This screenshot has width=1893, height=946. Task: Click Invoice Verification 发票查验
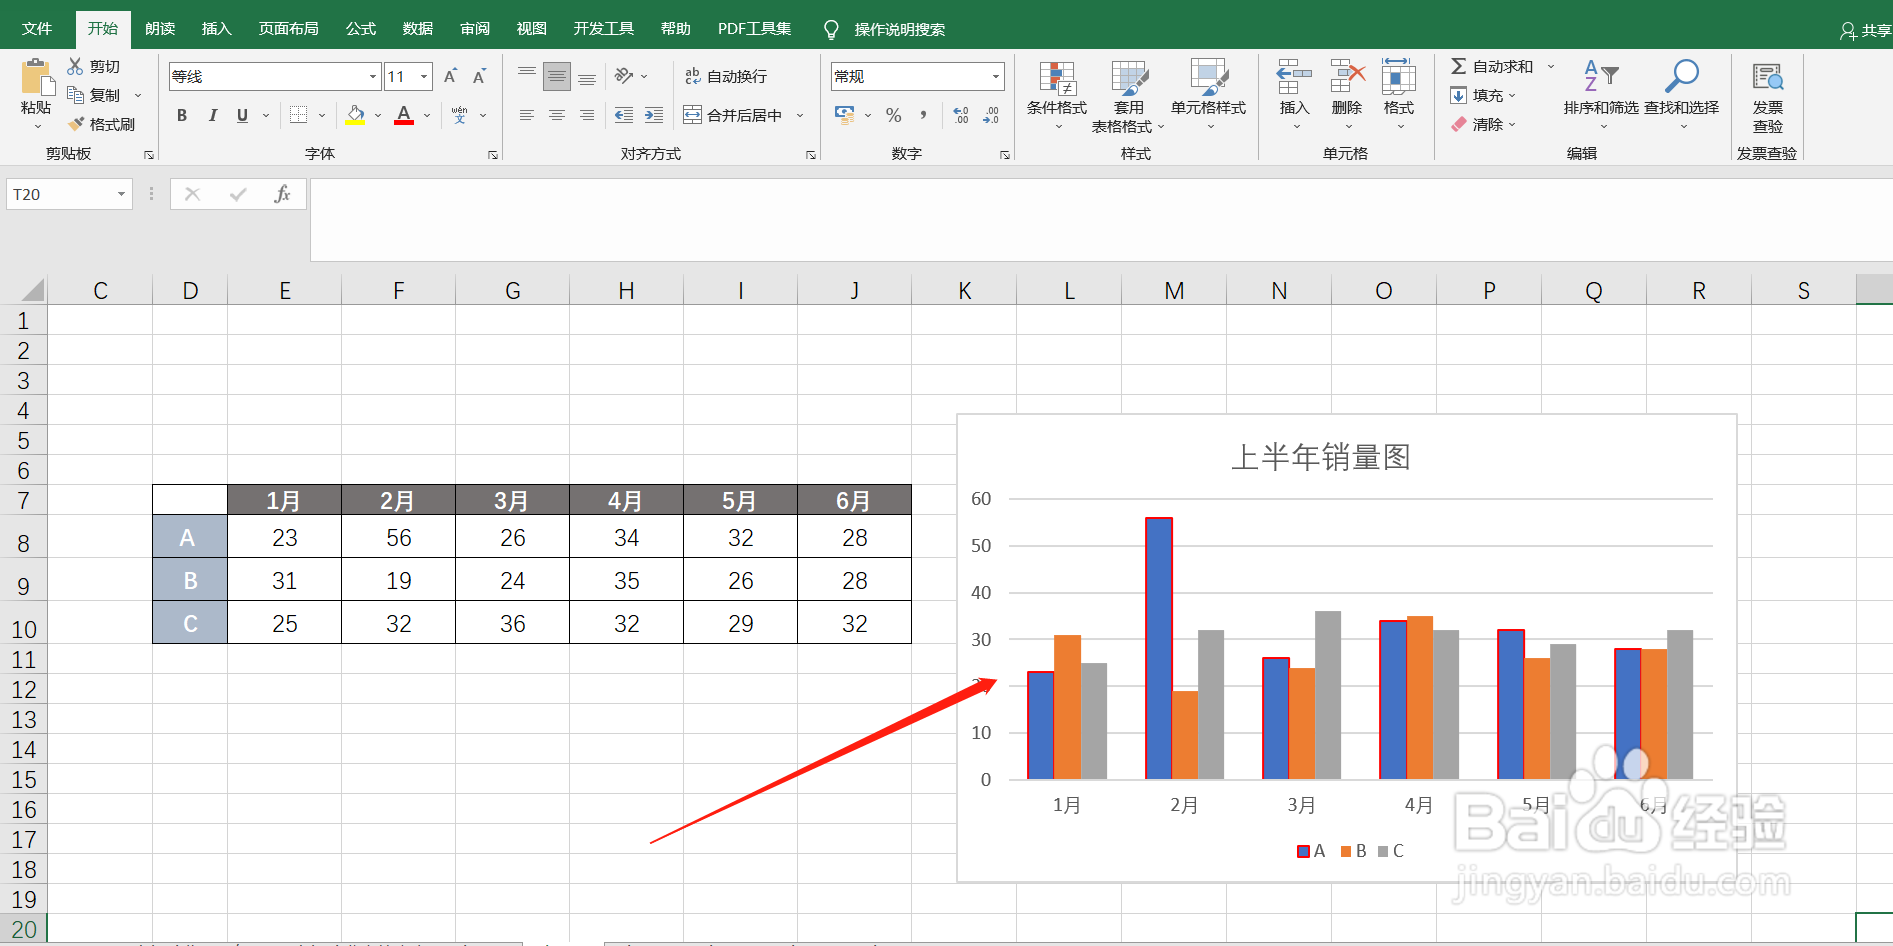[1767, 96]
